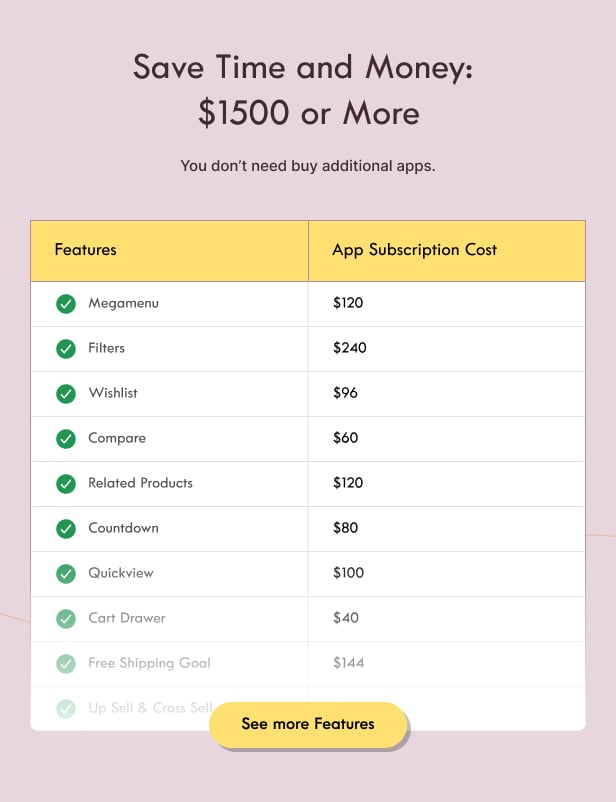Select the $240 Filters cost cell
Screen dimensions: 616x802
tap(447, 349)
